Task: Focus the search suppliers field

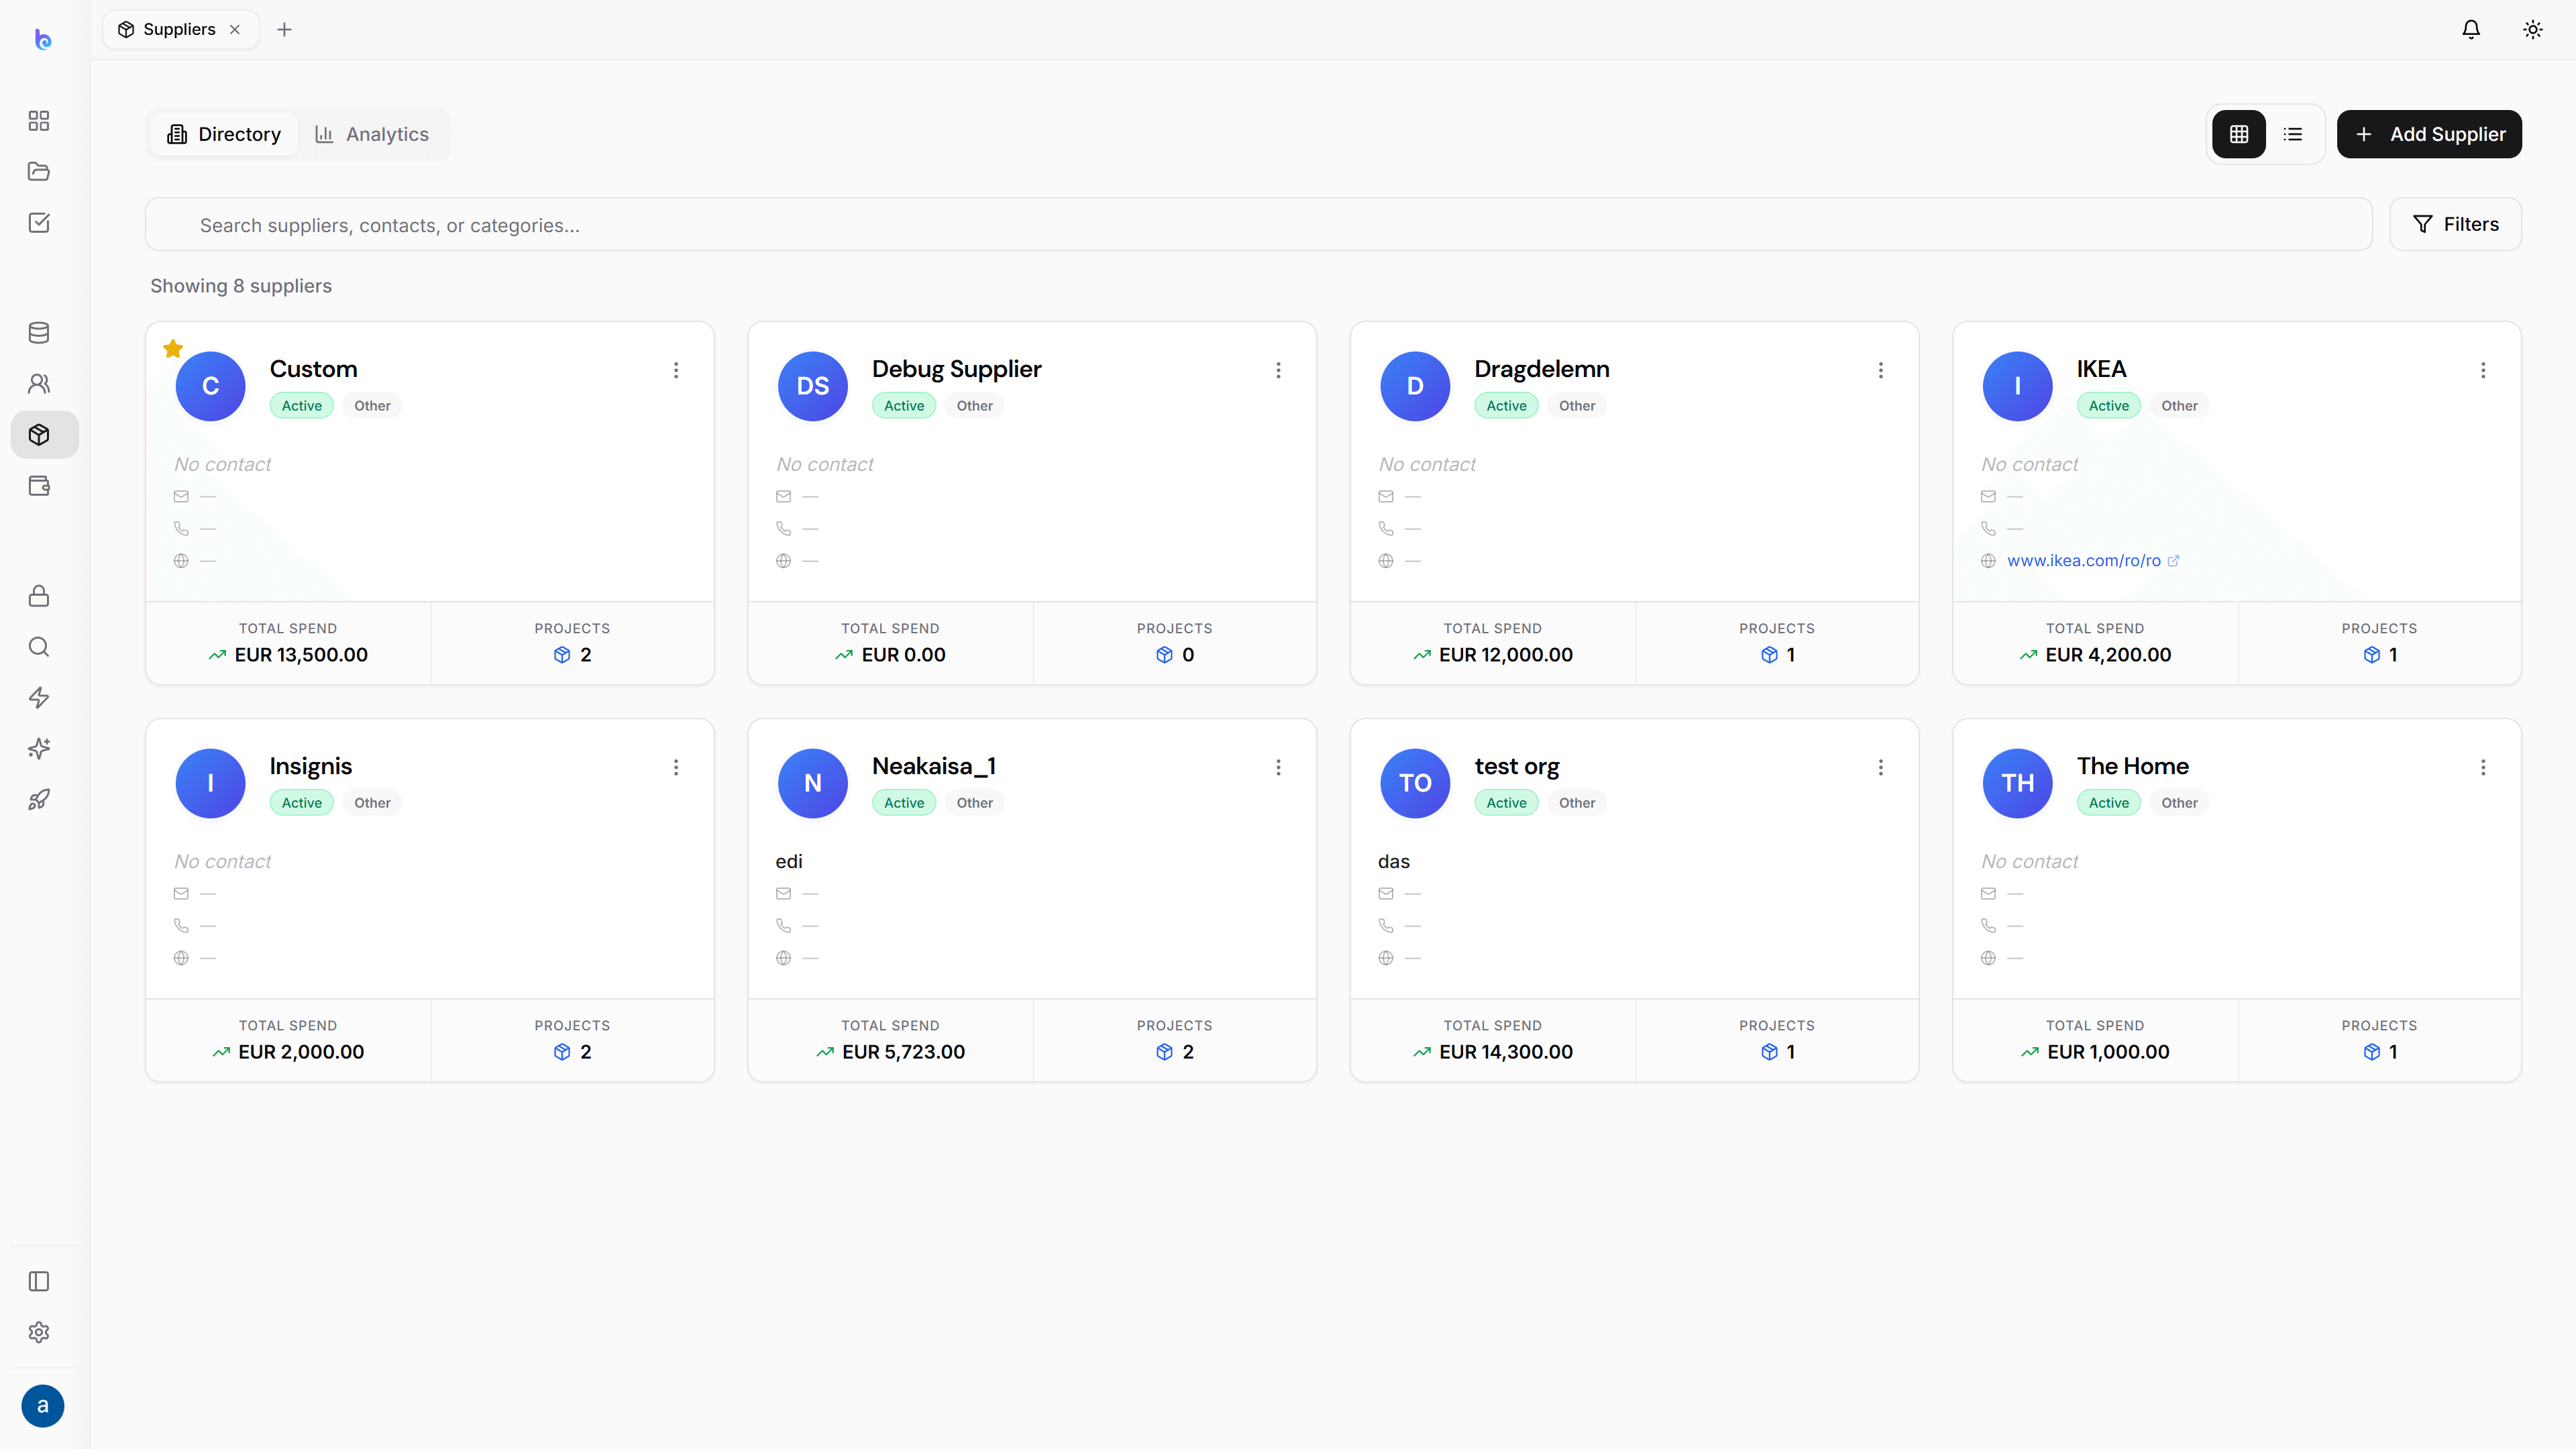Action: [x=1258, y=224]
